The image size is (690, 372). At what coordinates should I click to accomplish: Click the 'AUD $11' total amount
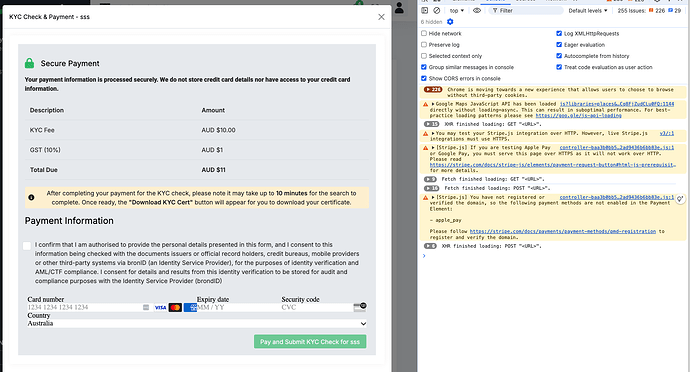point(213,170)
